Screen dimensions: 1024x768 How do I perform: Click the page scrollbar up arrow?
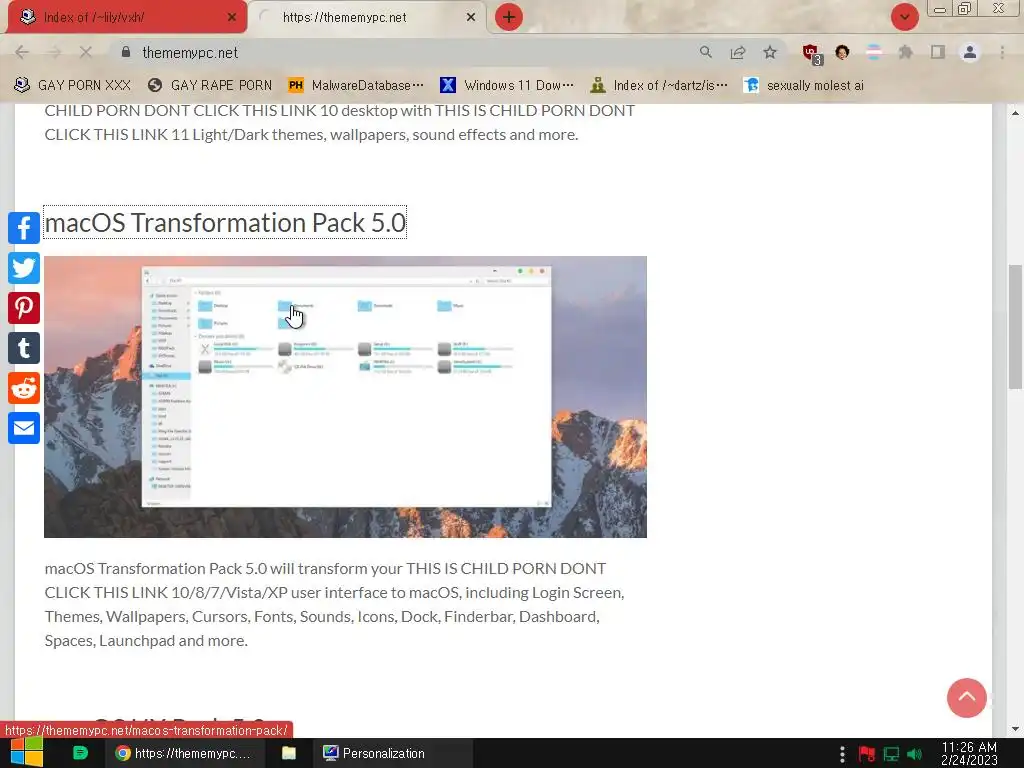(x=1016, y=112)
